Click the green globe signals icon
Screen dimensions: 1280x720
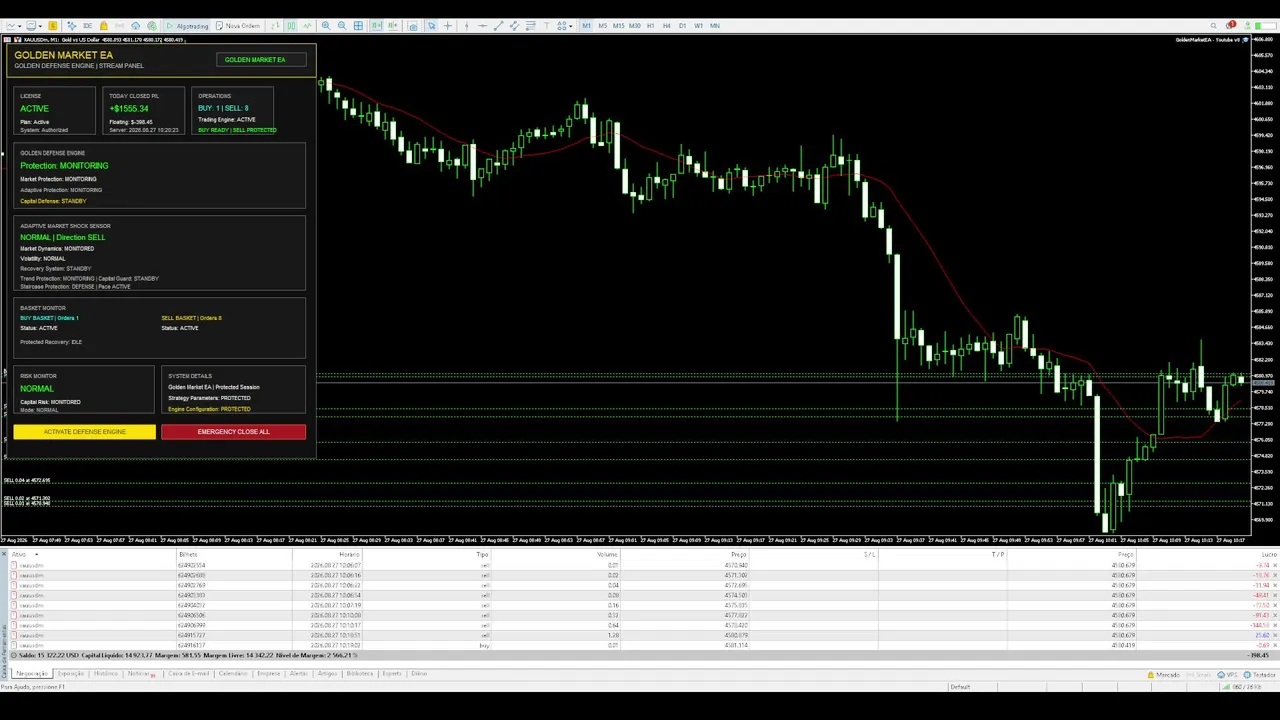151,25
